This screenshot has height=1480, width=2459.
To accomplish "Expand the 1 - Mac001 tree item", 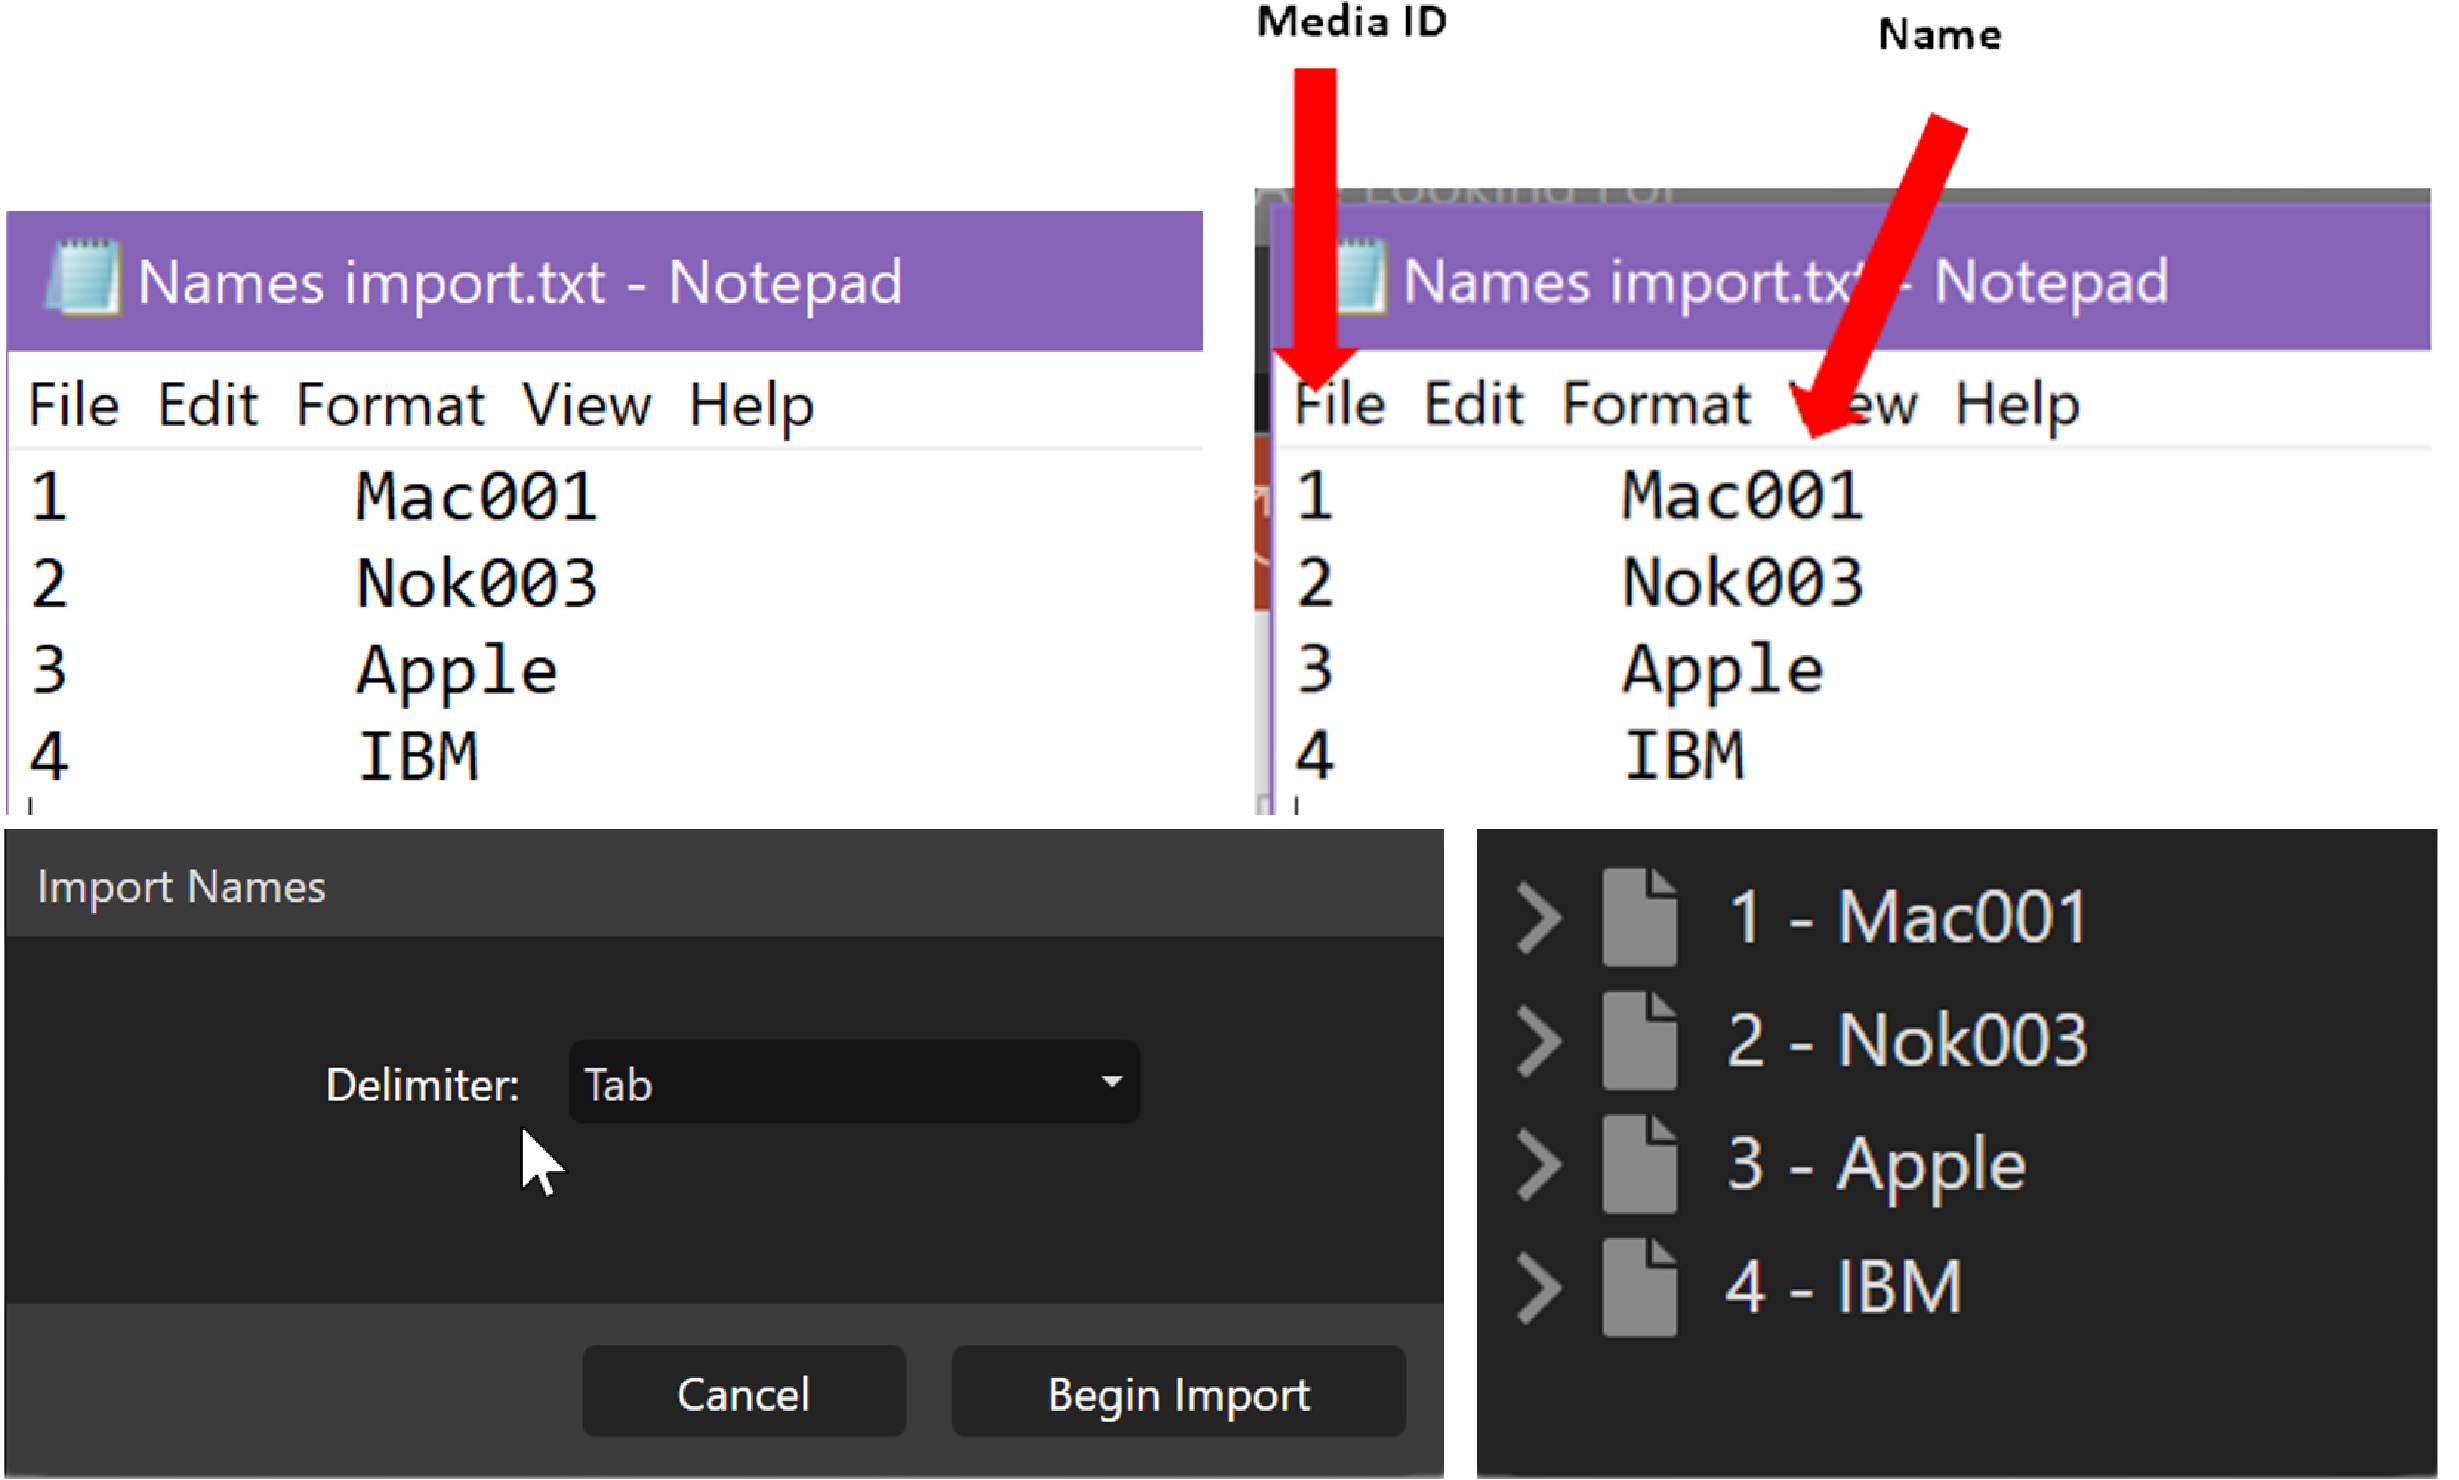I will tap(1538, 917).
